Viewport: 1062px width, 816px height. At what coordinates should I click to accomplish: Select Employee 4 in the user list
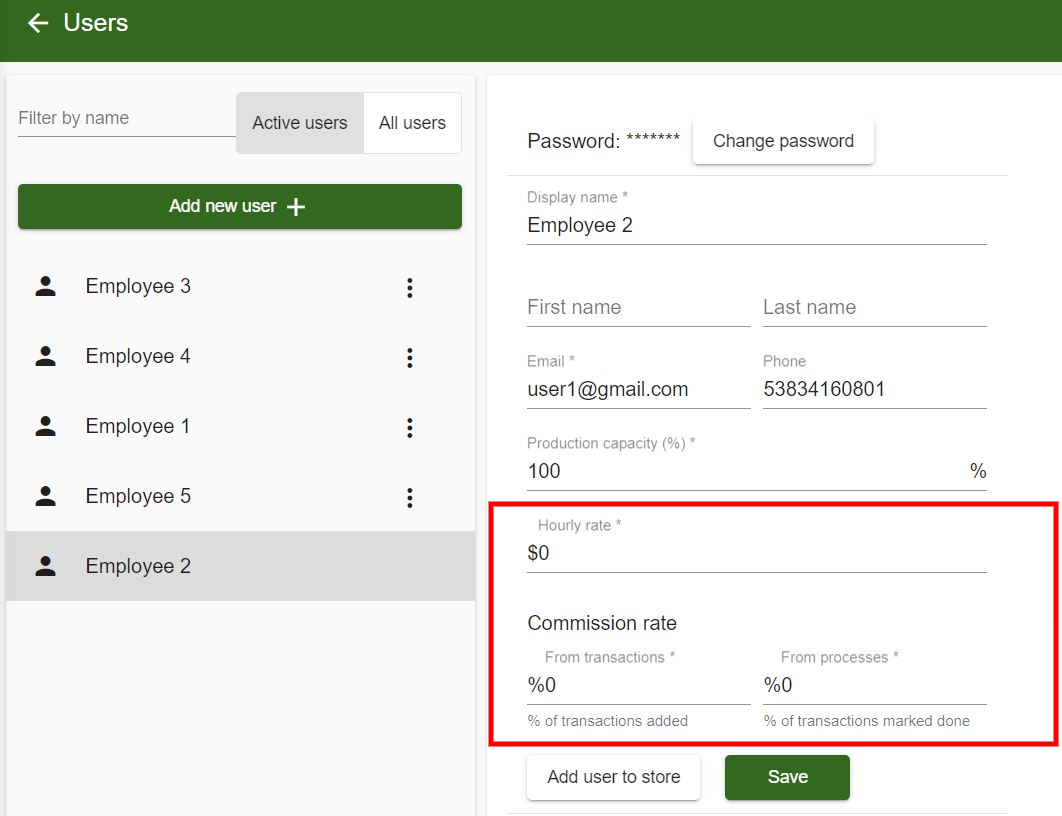[x=240, y=356]
